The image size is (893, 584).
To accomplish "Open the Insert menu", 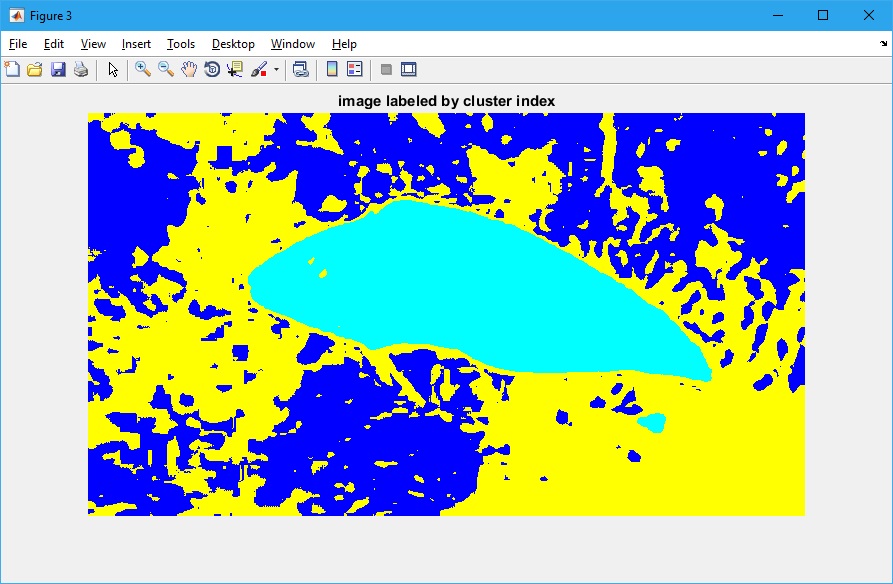I will [136, 44].
